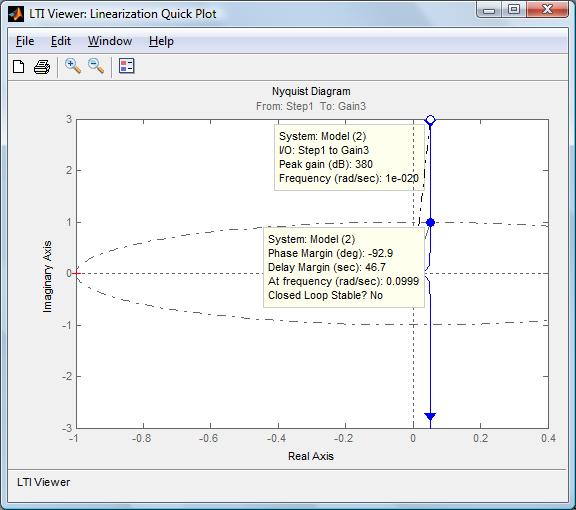Open the Window menu

[x=110, y=41]
